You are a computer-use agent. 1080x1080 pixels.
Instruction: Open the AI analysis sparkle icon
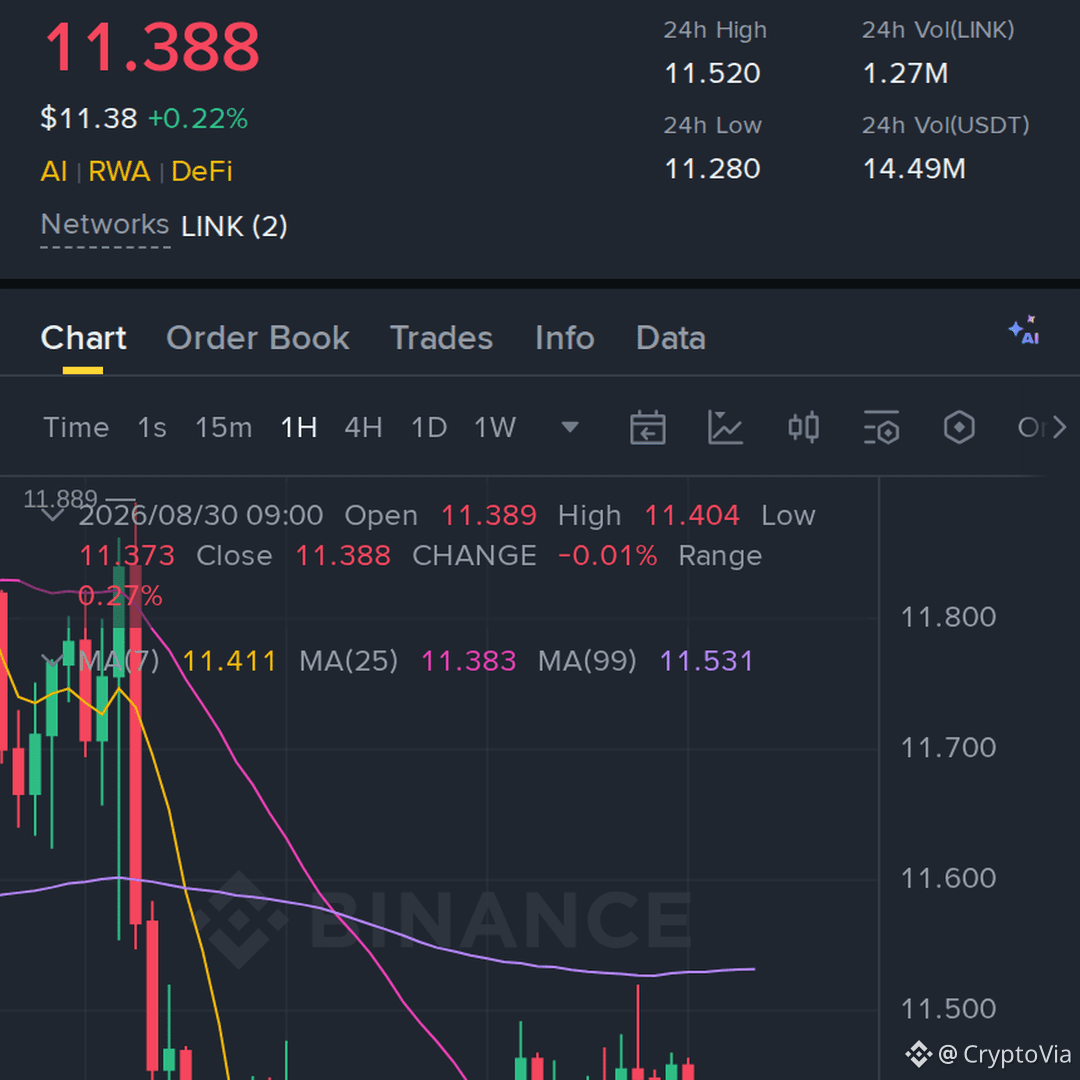1024,330
